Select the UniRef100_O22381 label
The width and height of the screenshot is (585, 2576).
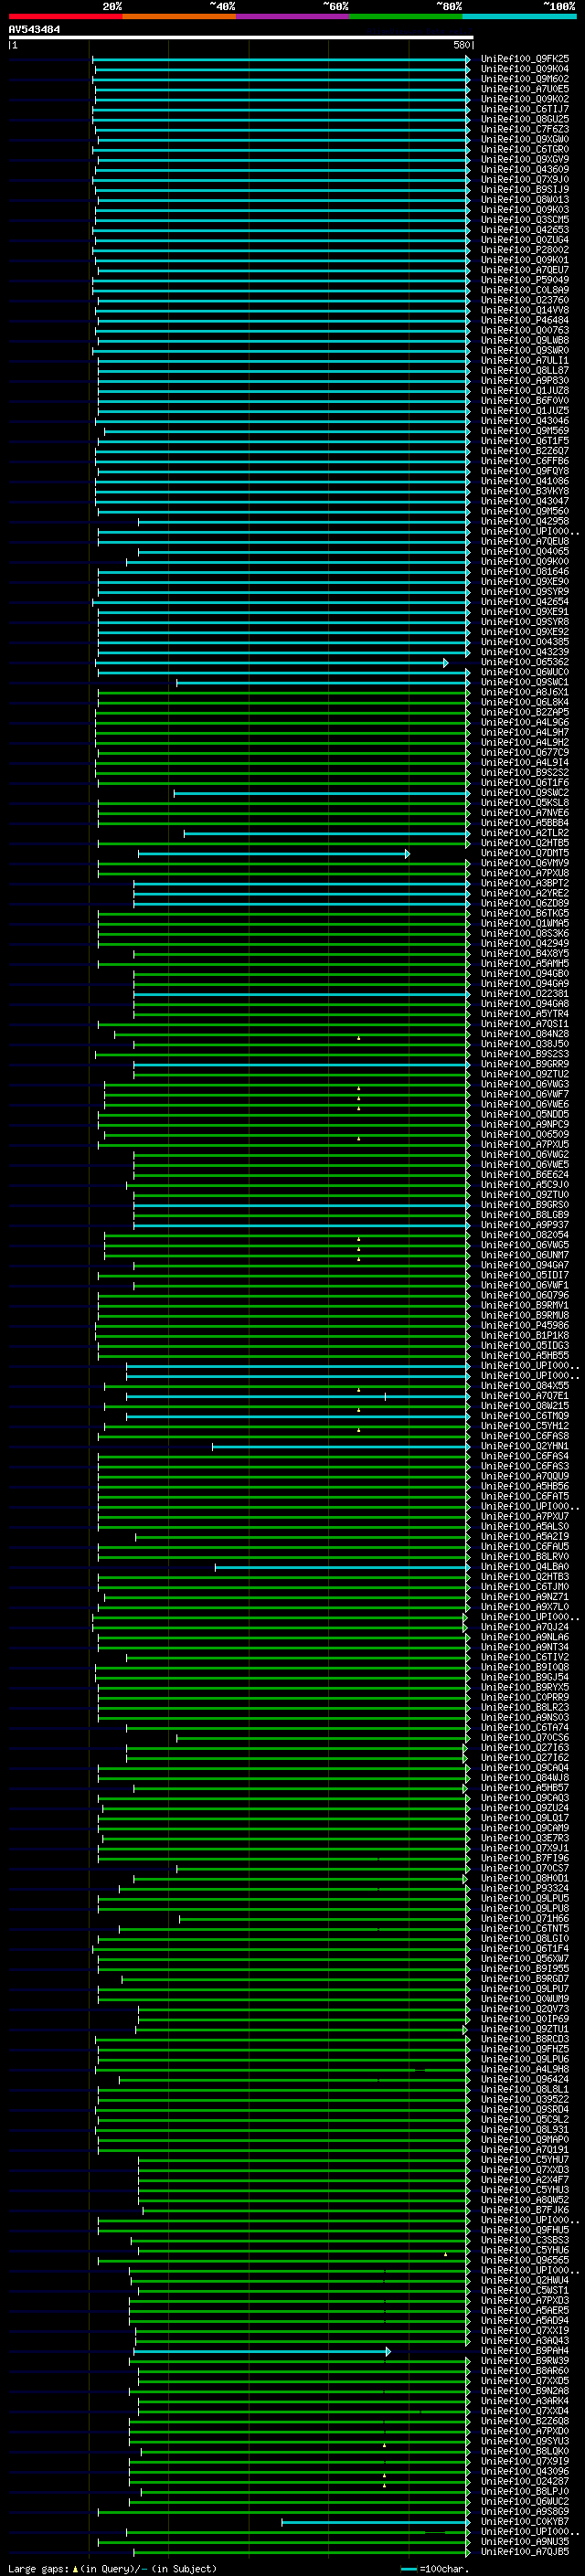click(x=525, y=994)
